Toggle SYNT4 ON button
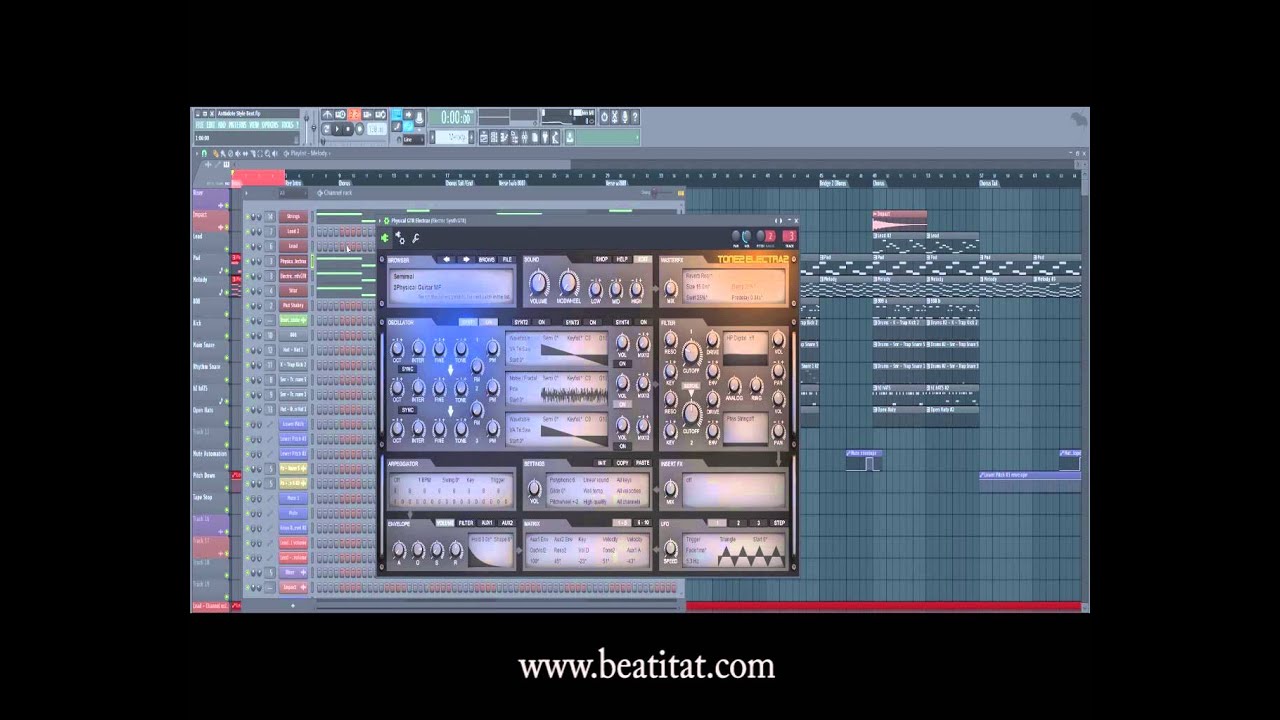The image size is (1280, 720). coord(643,322)
